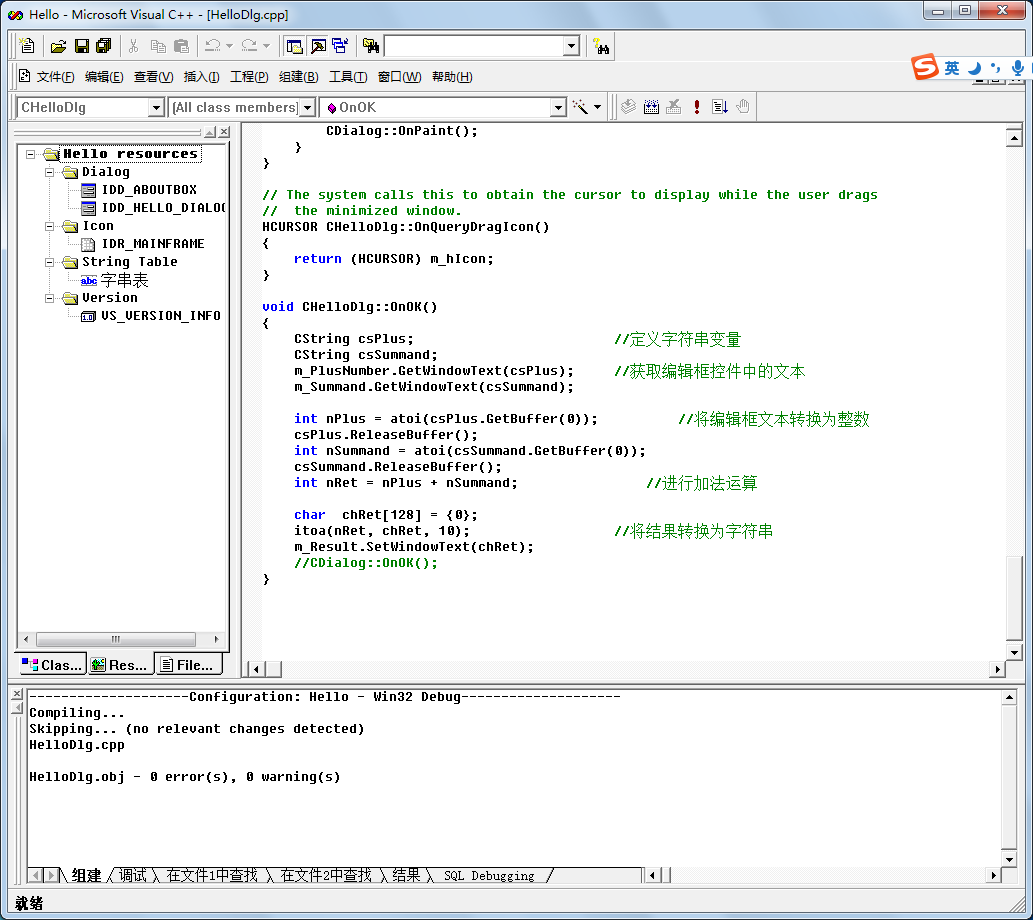This screenshot has height=920, width=1033.
Task: Click inside the Find text input field
Action: tap(474, 46)
